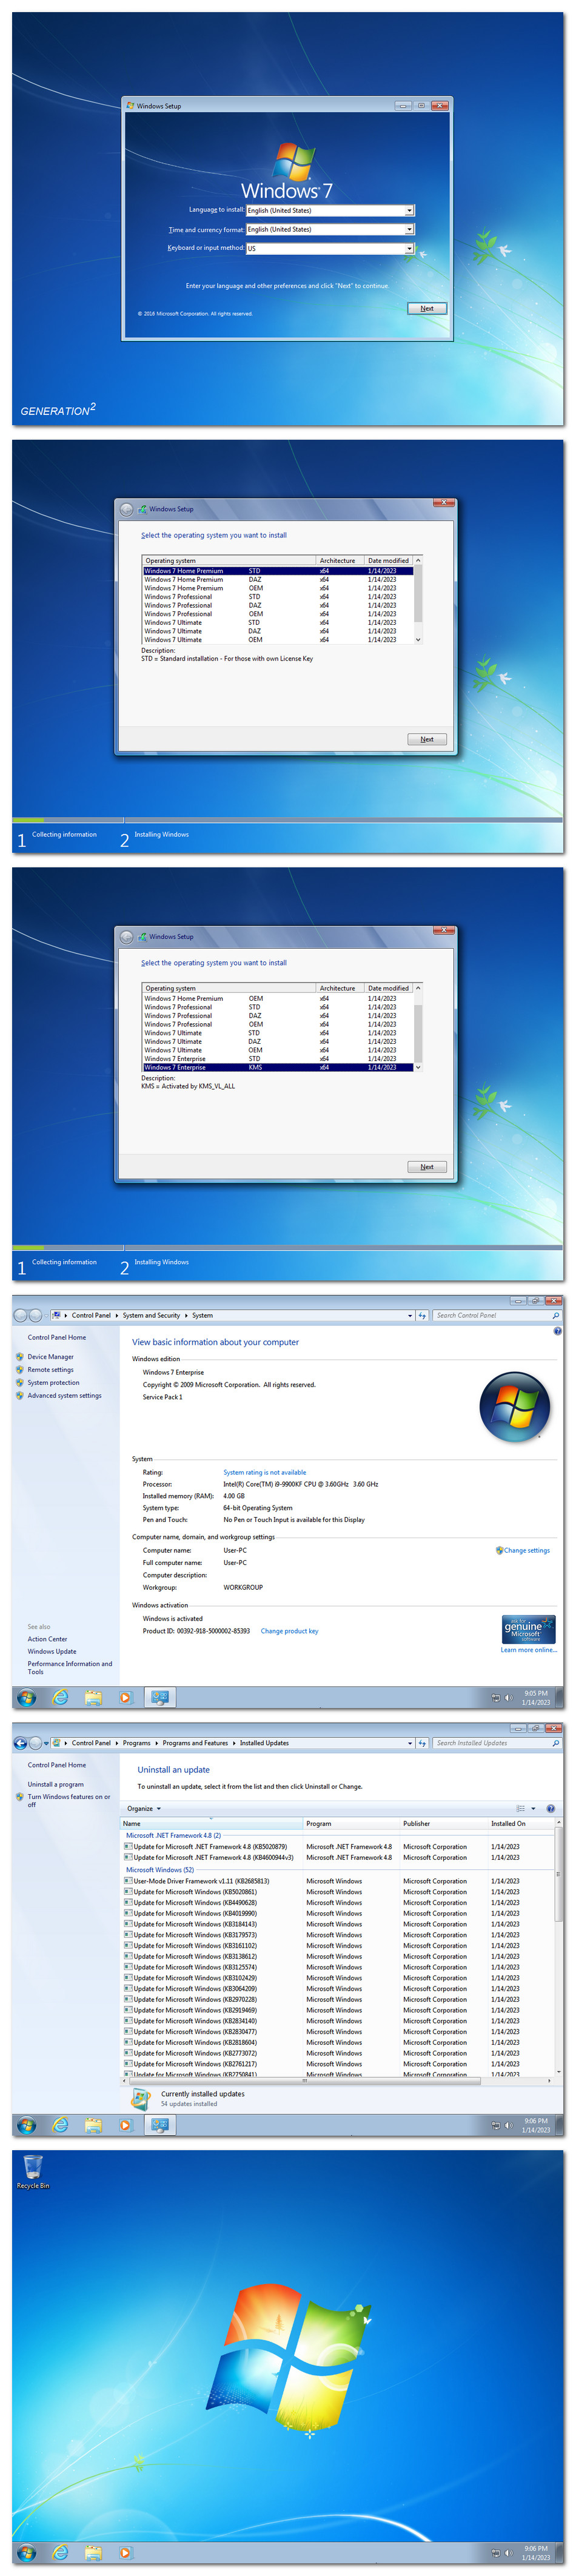Sort updates by the Program column
576x2576 pixels.
pos(352,1824)
